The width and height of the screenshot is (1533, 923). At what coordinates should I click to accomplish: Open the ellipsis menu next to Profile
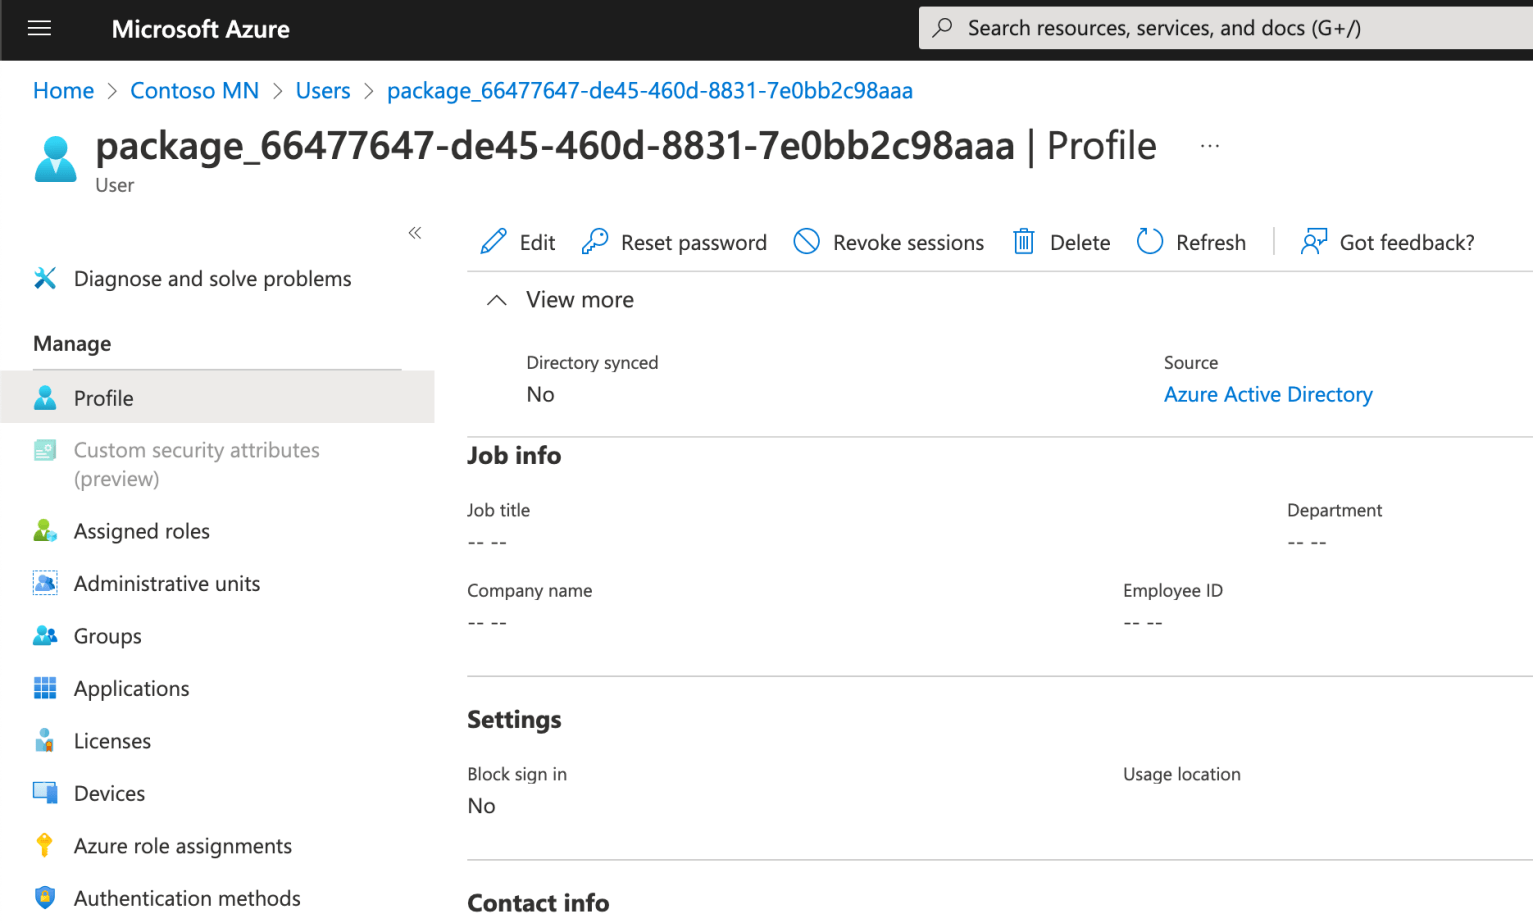coord(1209,145)
